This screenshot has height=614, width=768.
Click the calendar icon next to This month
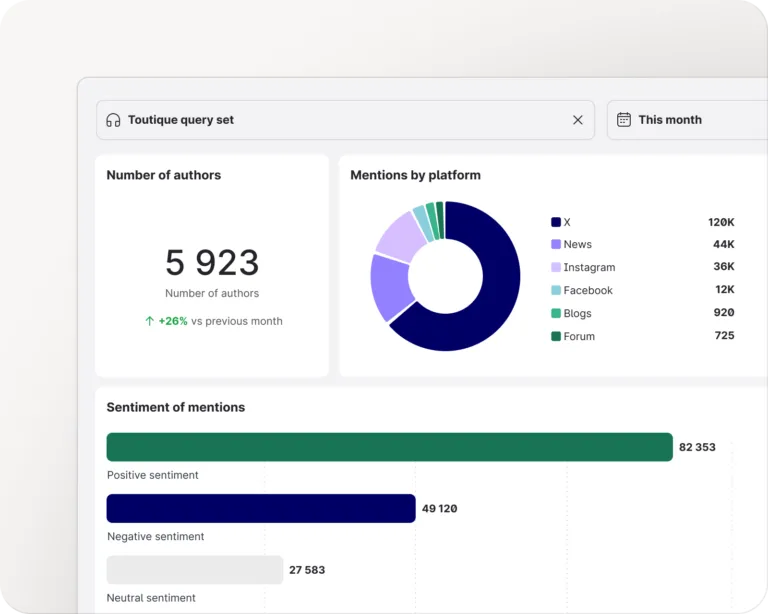tap(624, 119)
